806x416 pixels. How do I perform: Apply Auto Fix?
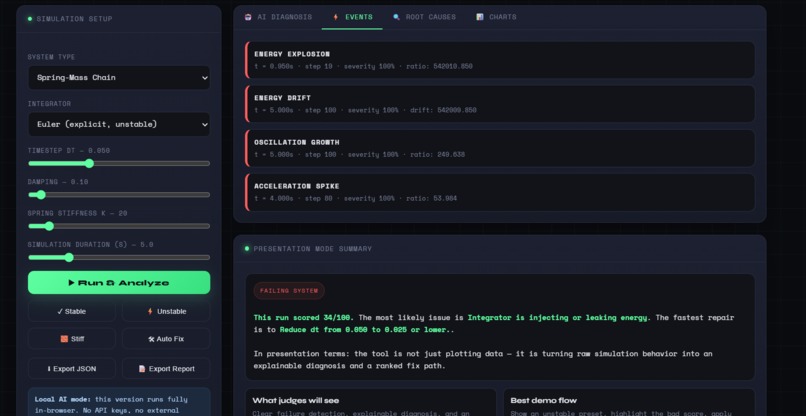(166, 339)
